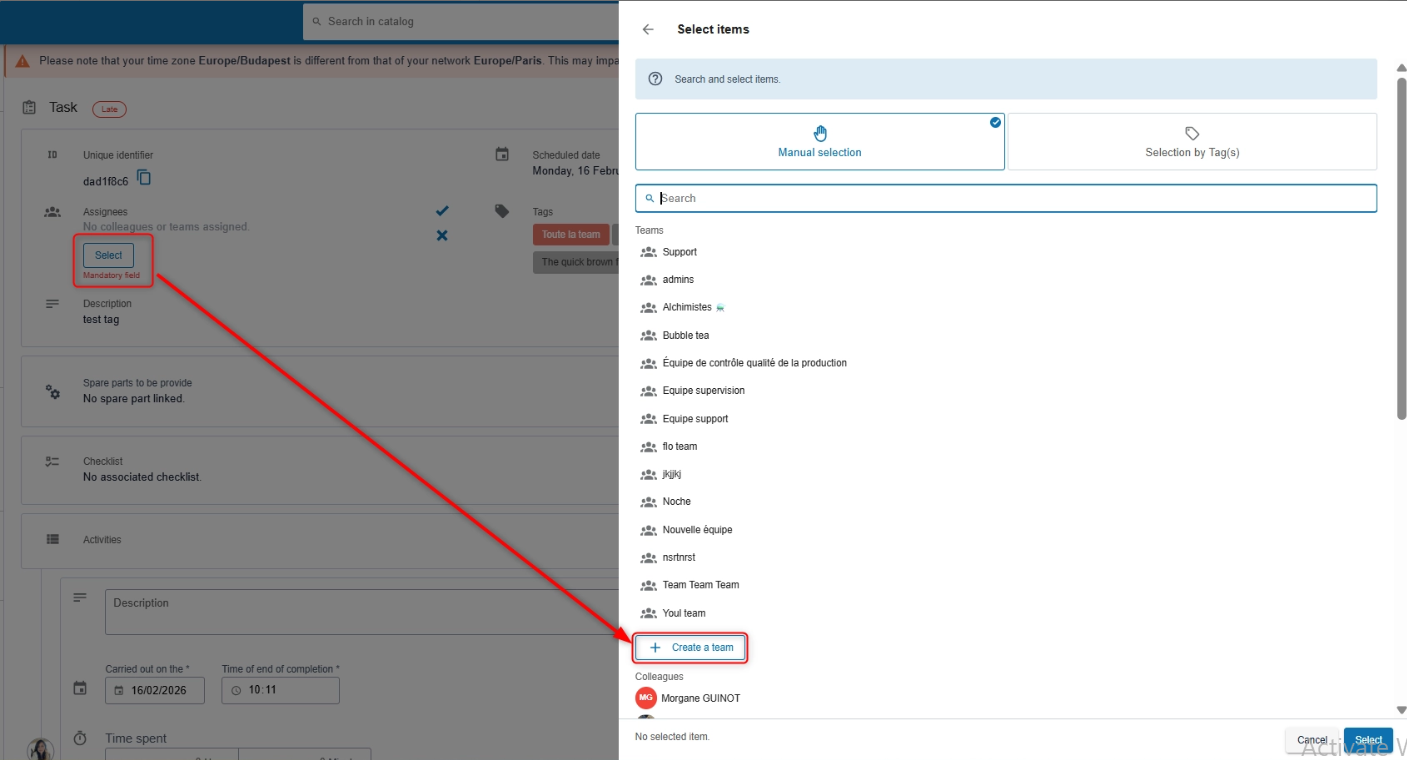1407x760 pixels.
Task: Click the team icon beside Bubble tea
Action: pos(648,336)
